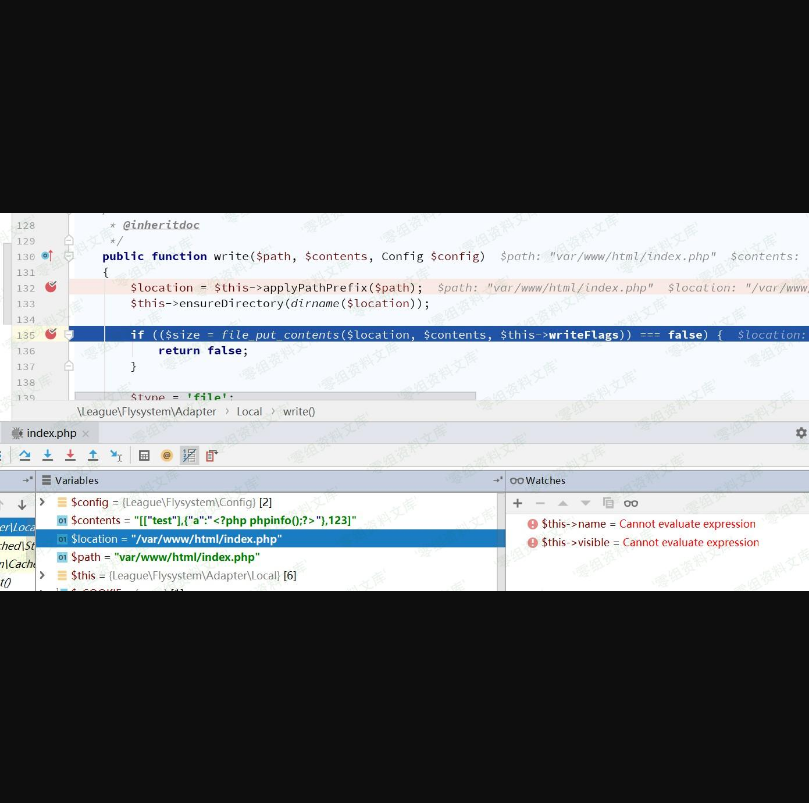Click the write() breadcrumb item
Image resolution: width=809 pixels, height=803 pixels.
coord(298,411)
